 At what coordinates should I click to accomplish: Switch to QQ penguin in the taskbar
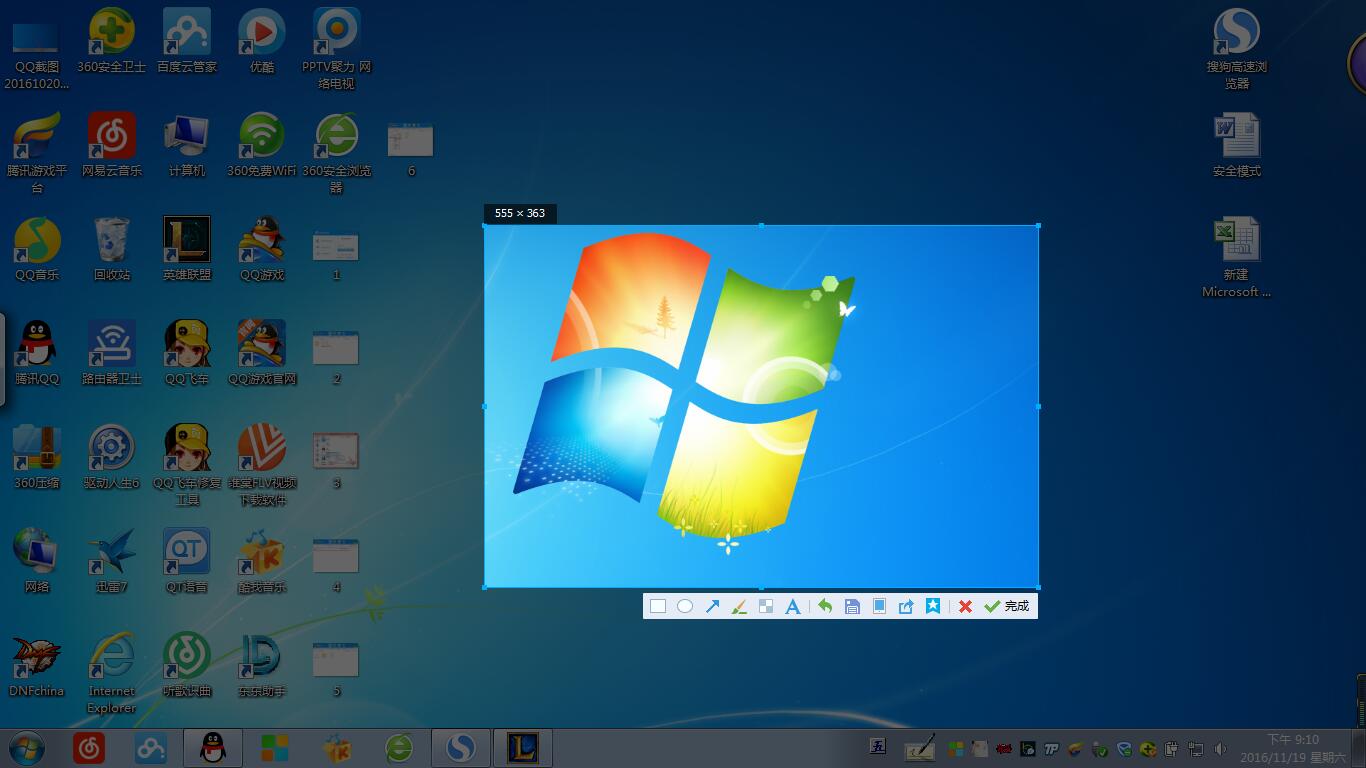(x=213, y=747)
